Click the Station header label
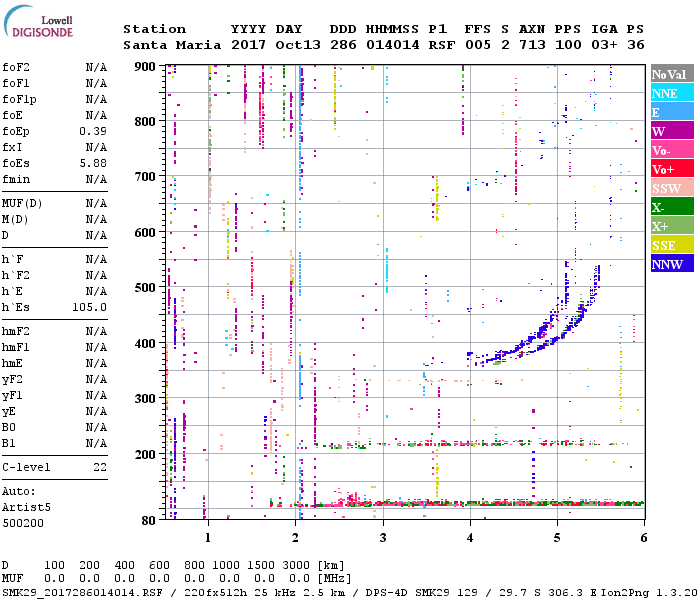 pos(154,29)
